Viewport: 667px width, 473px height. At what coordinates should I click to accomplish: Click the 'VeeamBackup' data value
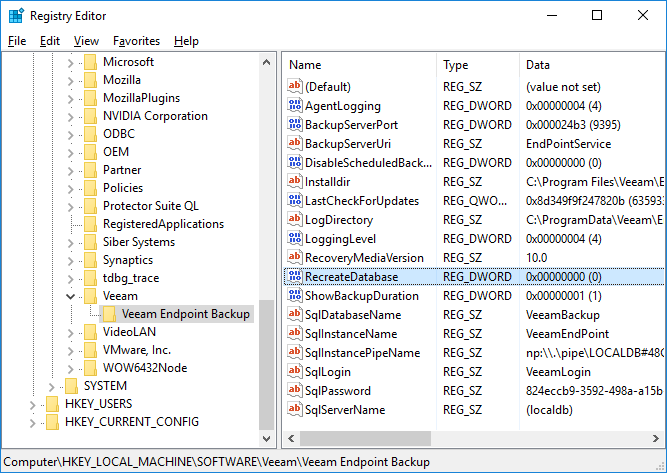click(x=563, y=315)
